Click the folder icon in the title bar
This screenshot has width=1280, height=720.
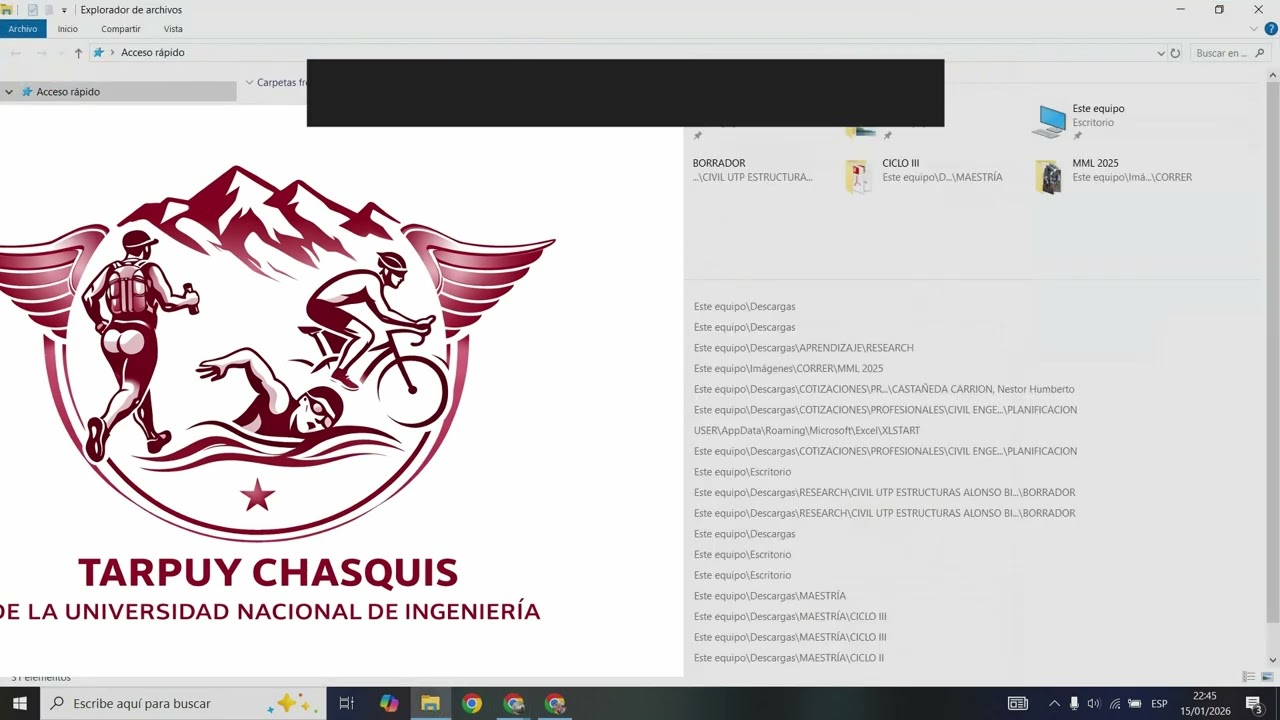[6, 10]
